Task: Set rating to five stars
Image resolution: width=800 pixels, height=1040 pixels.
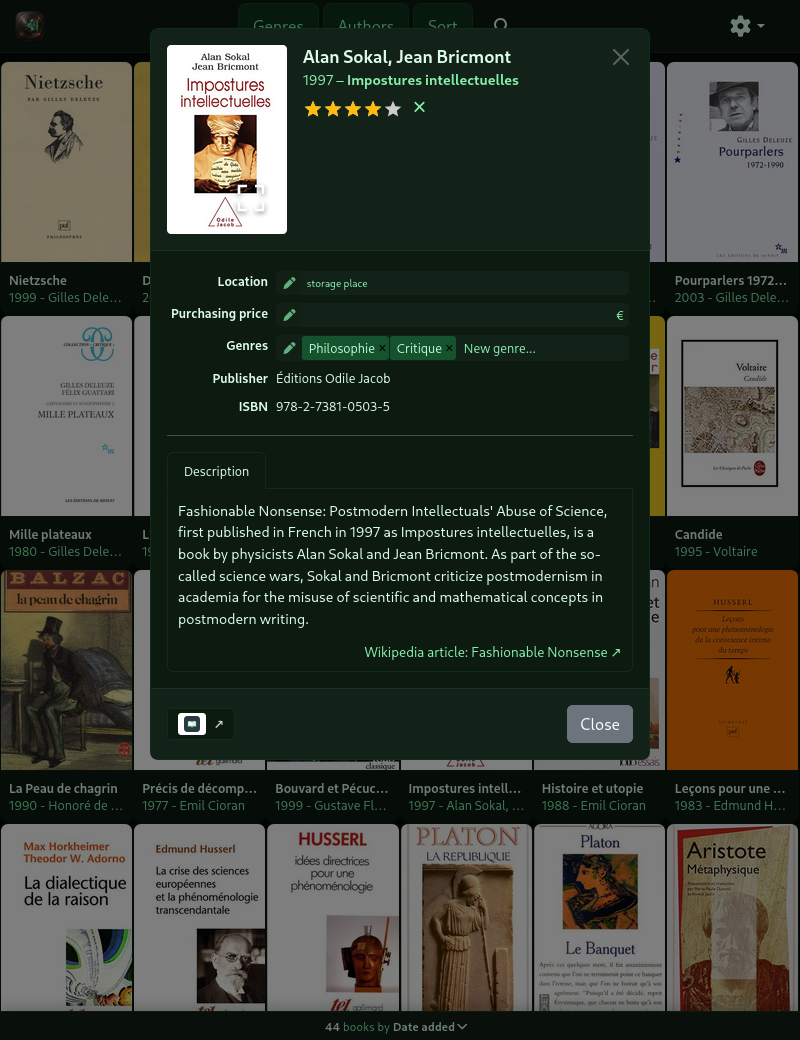Action: point(393,109)
